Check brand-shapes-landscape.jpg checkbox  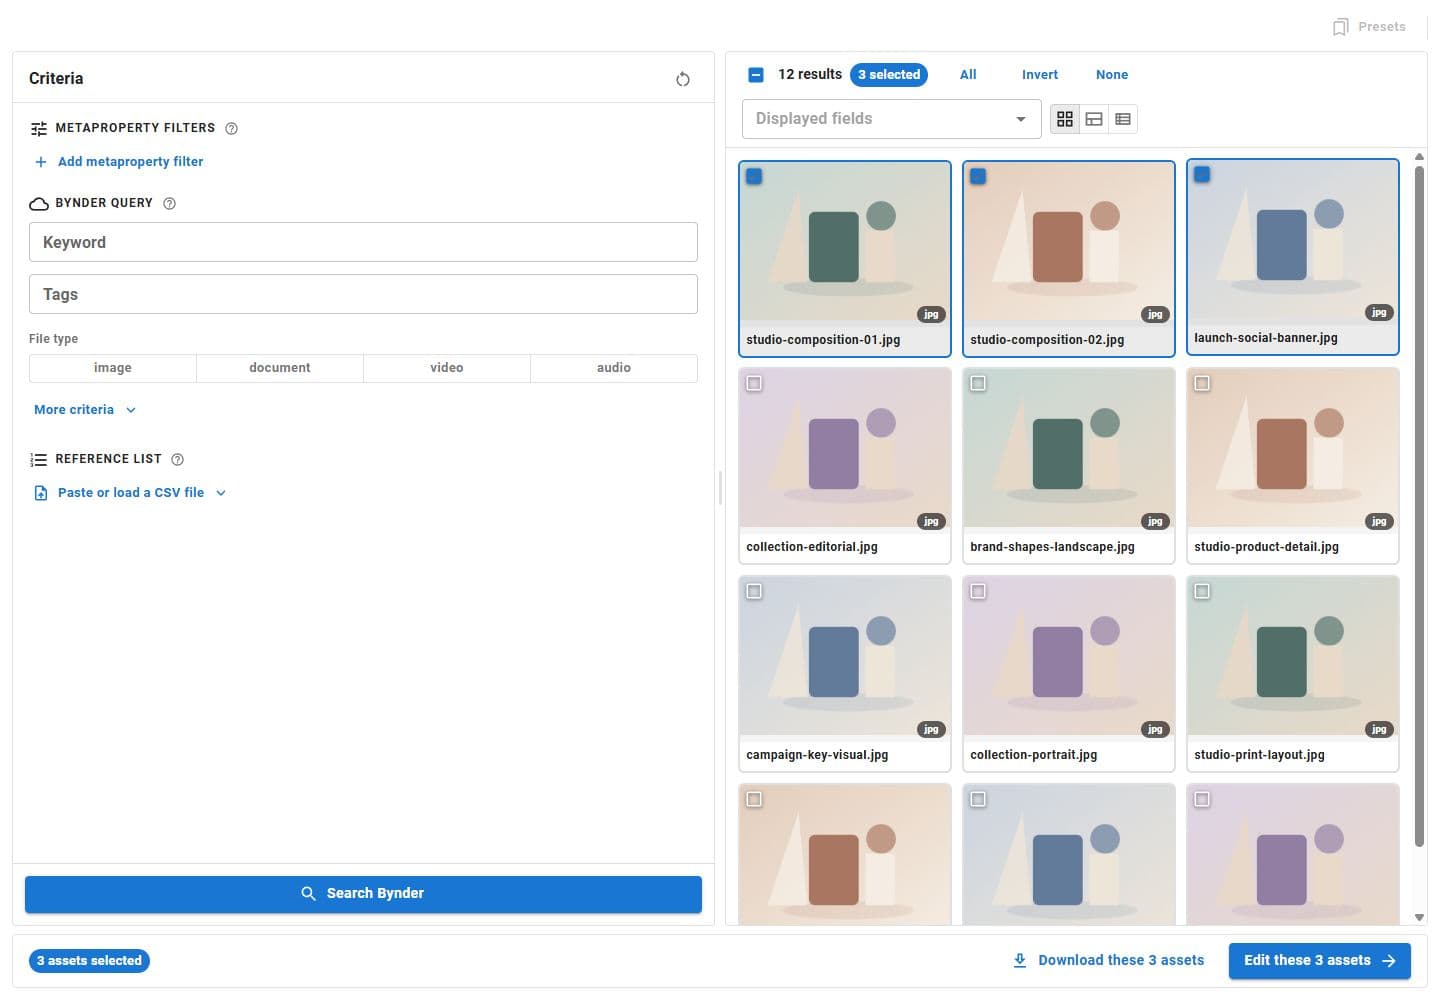point(978,383)
